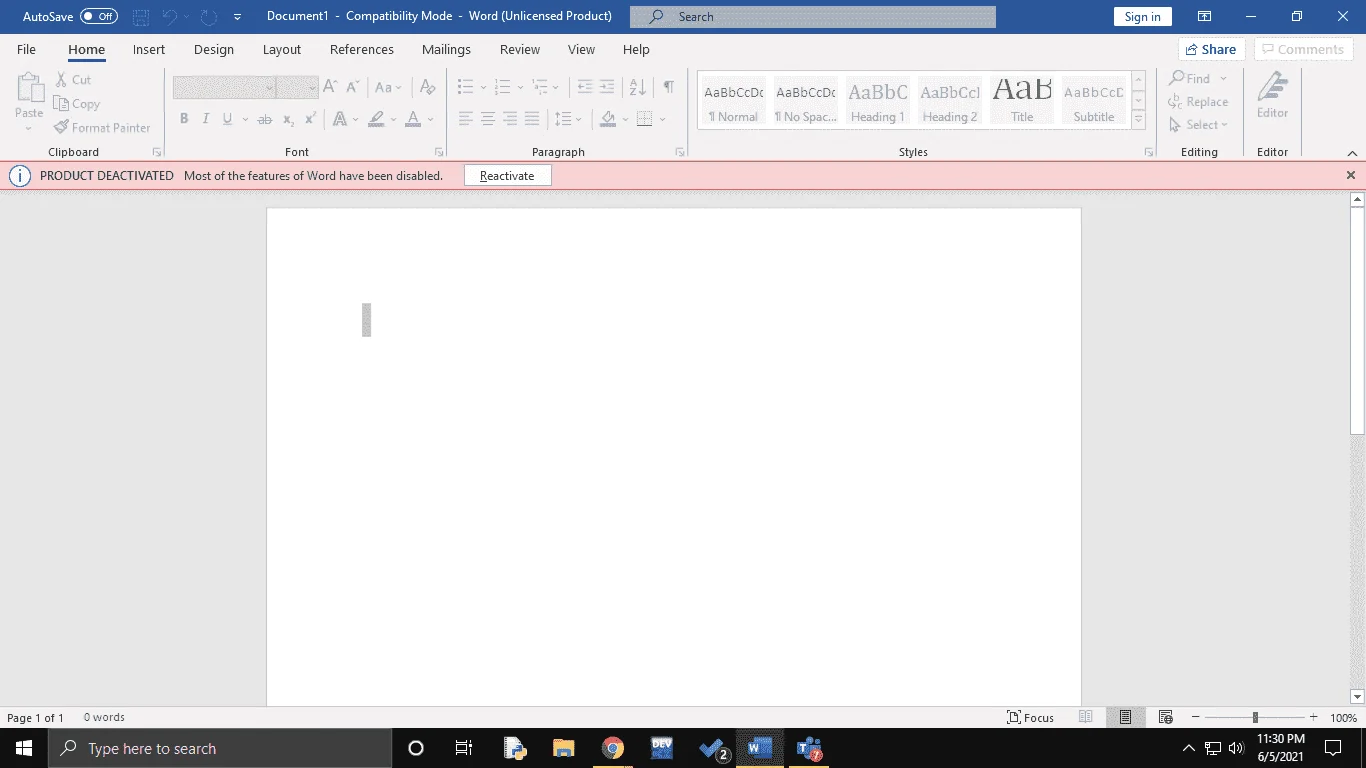Screen dimensions: 1366x768
Task: Toggle italic formatting
Action: coord(206,119)
